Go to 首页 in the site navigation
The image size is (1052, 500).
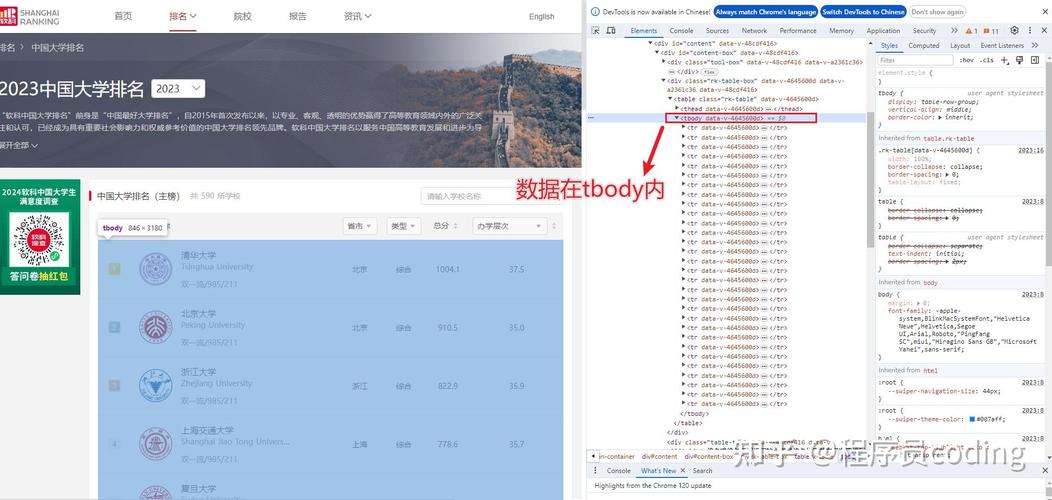(x=123, y=16)
